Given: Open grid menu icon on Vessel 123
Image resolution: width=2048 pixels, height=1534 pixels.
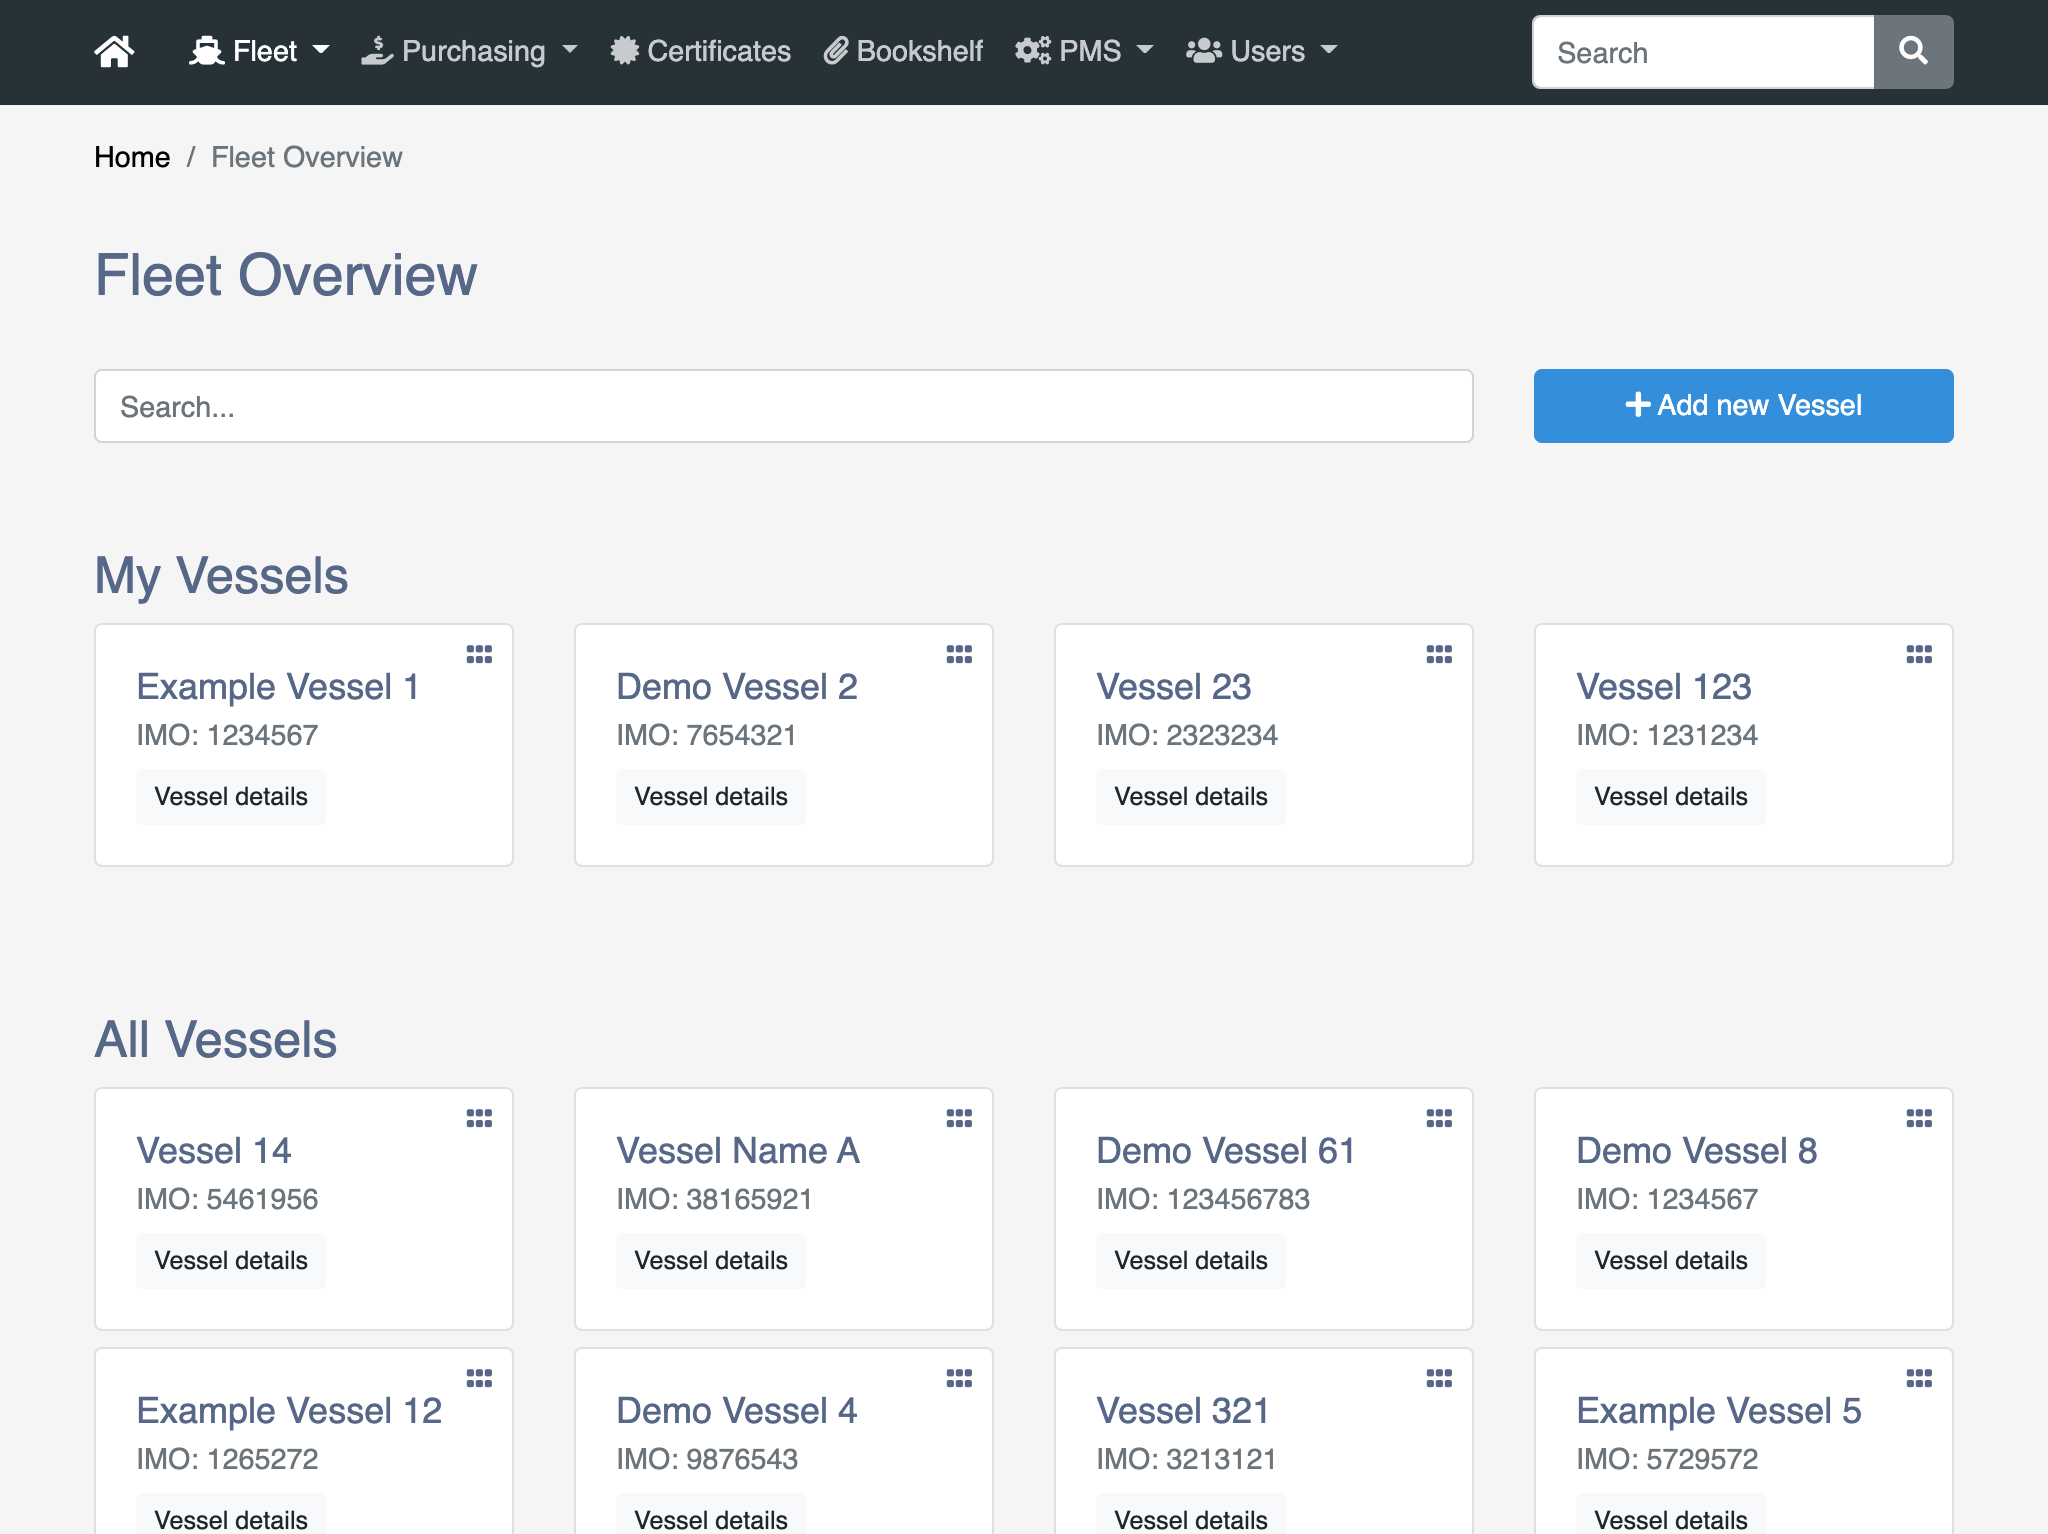Looking at the screenshot, I should (x=1919, y=654).
